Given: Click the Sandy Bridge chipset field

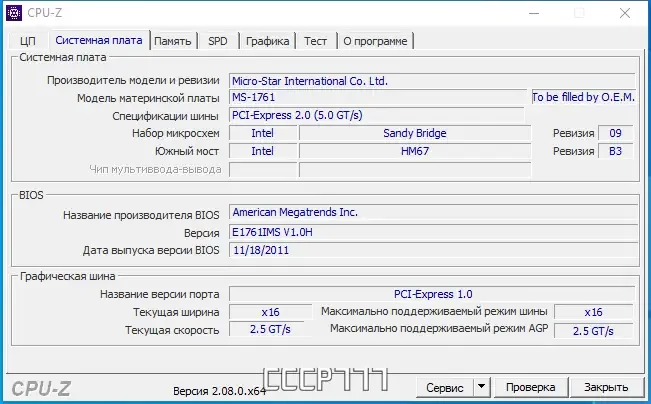Looking at the screenshot, I should tap(415, 133).
